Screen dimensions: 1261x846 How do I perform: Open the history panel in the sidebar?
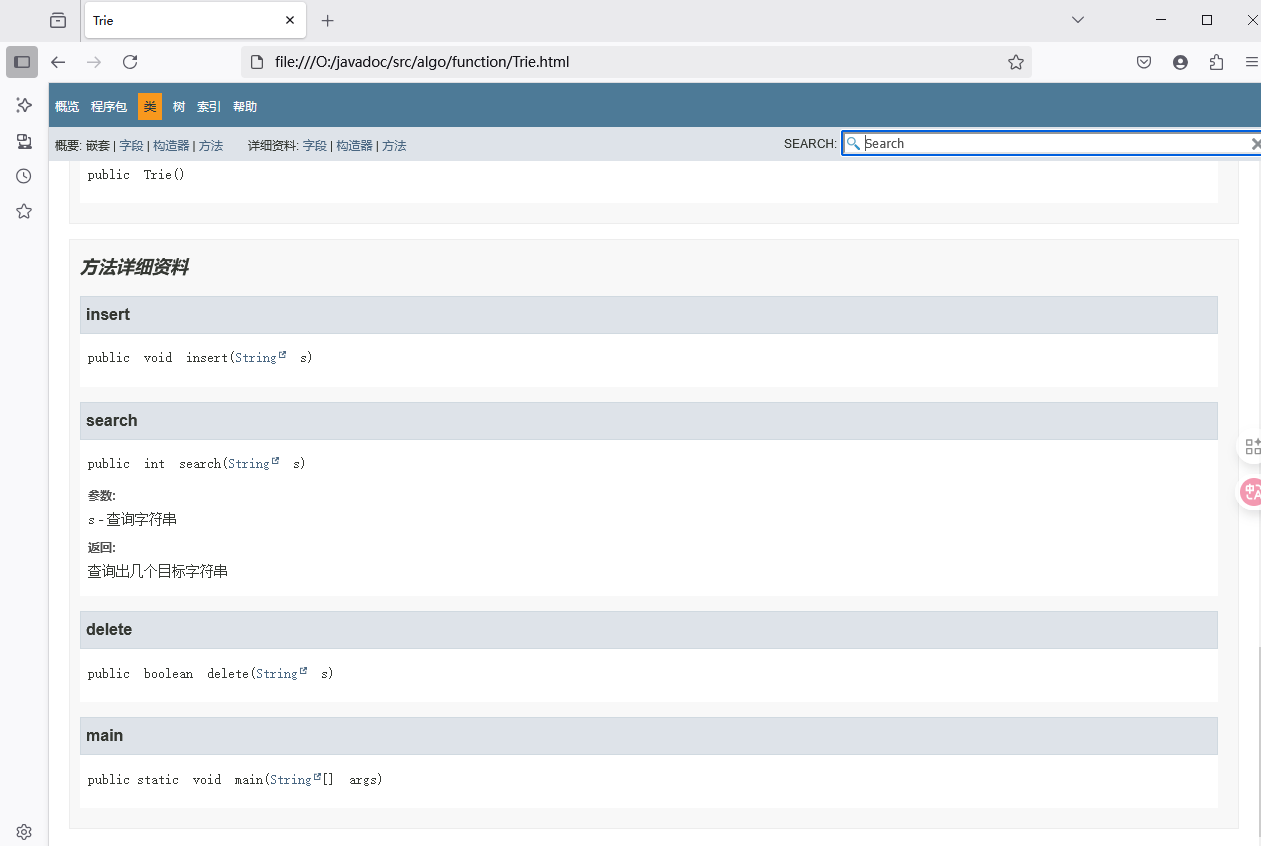23,176
